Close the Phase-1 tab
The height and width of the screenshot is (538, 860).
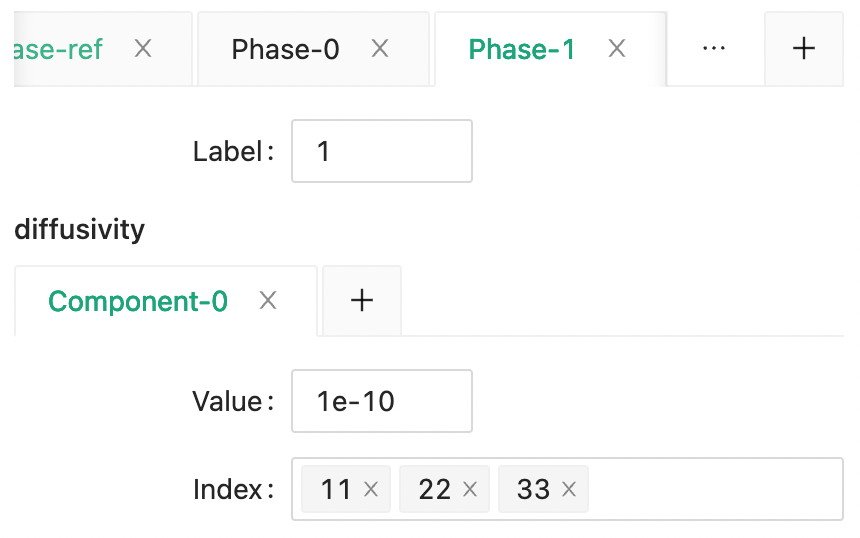(x=617, y=49)
